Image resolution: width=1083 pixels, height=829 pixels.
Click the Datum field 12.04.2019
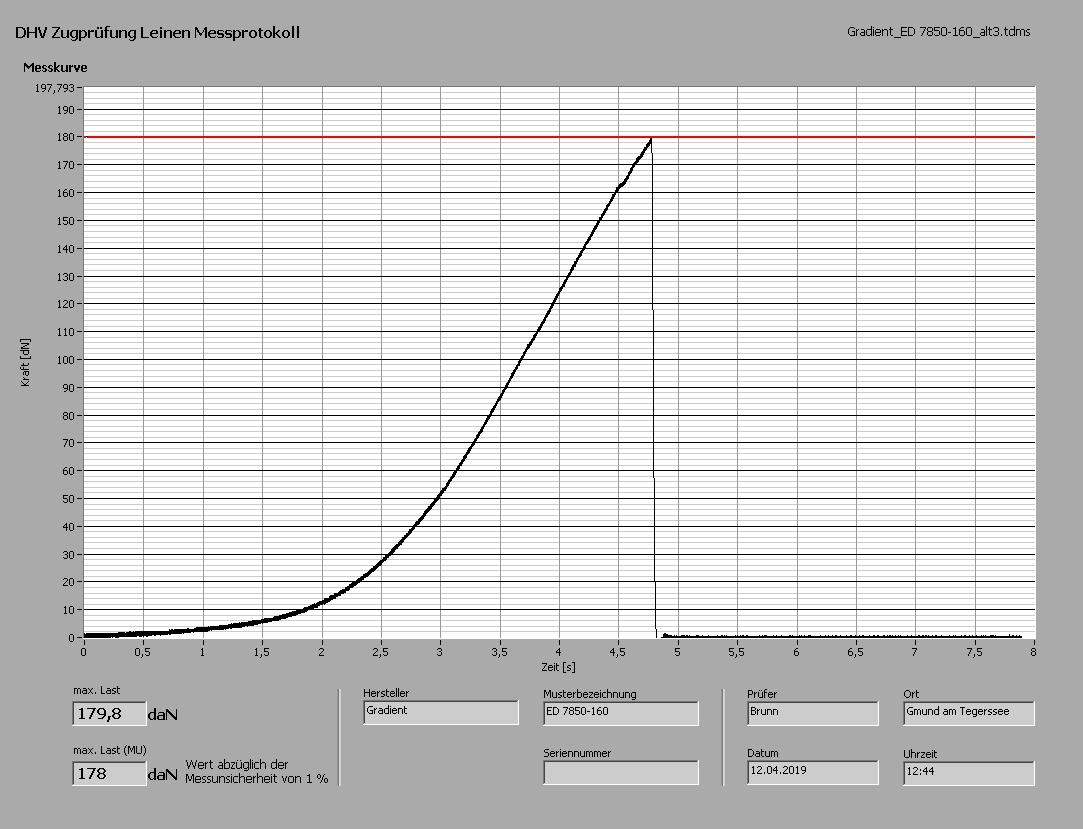(813, 772)
